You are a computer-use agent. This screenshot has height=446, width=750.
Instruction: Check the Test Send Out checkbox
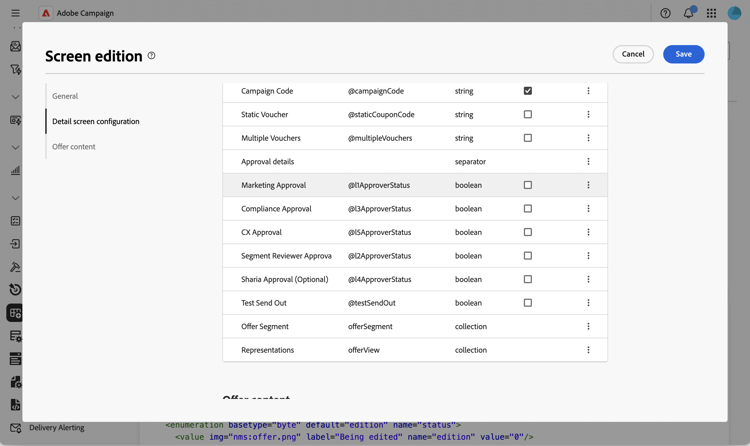click(528, 302)
